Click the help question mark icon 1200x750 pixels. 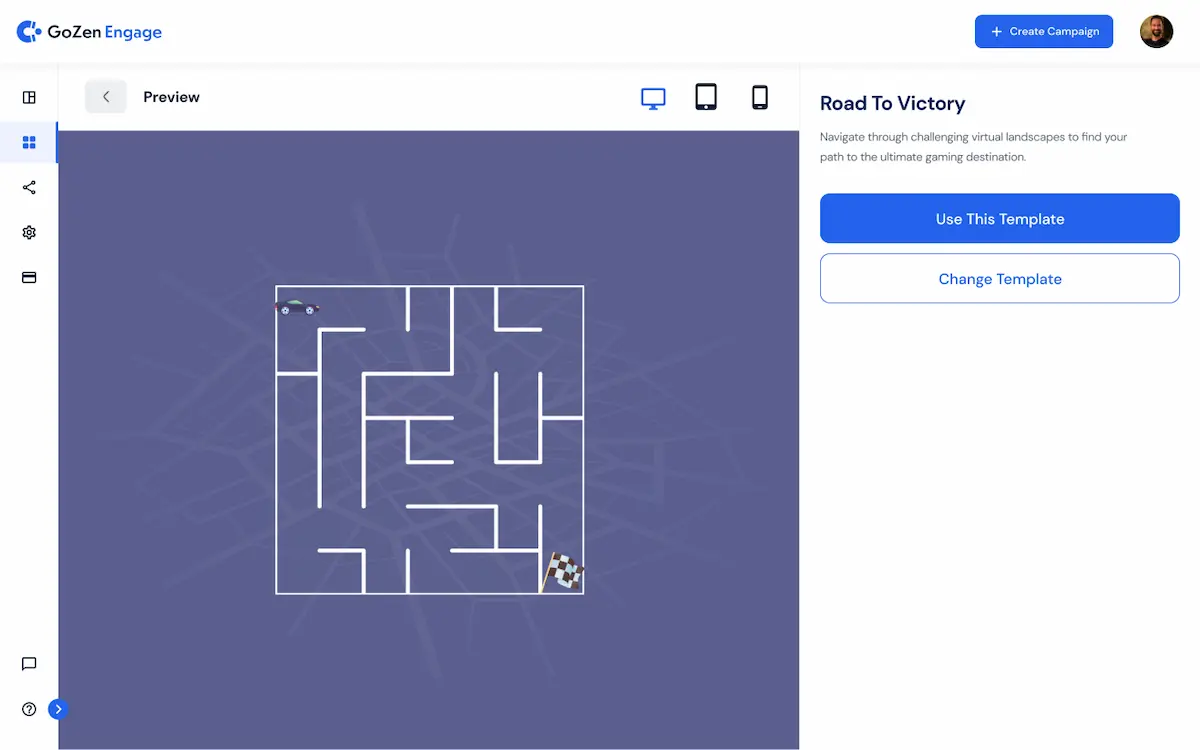pos(29,709)
